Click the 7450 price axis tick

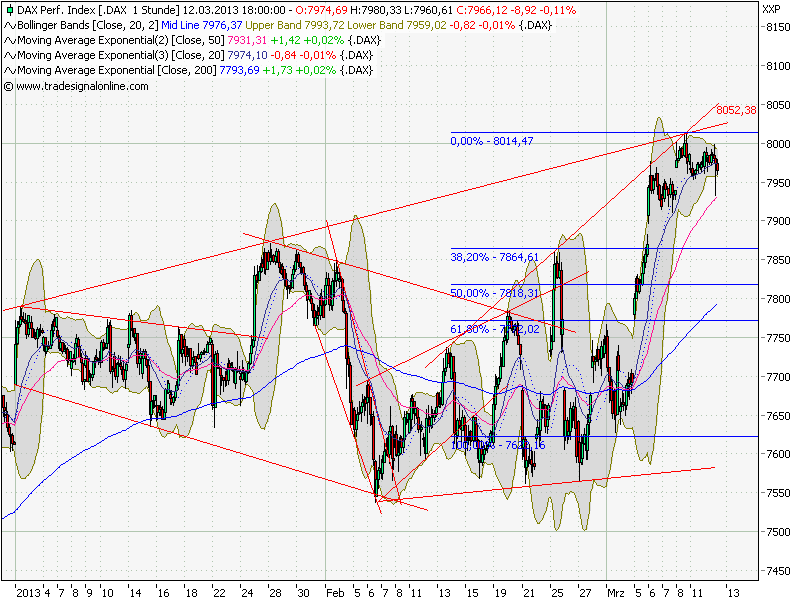[x=778, y=571]
